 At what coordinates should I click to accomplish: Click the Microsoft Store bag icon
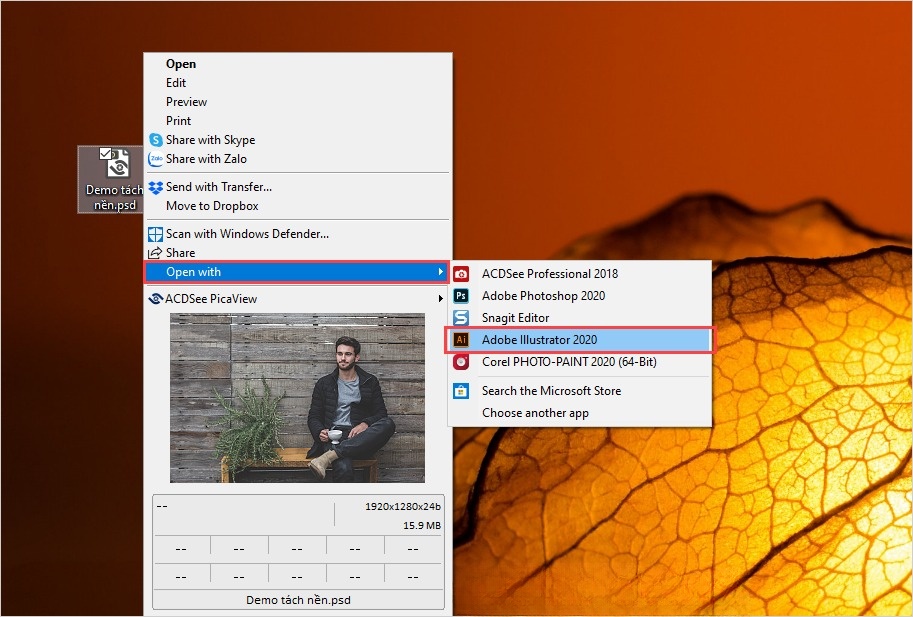point(461,391)
